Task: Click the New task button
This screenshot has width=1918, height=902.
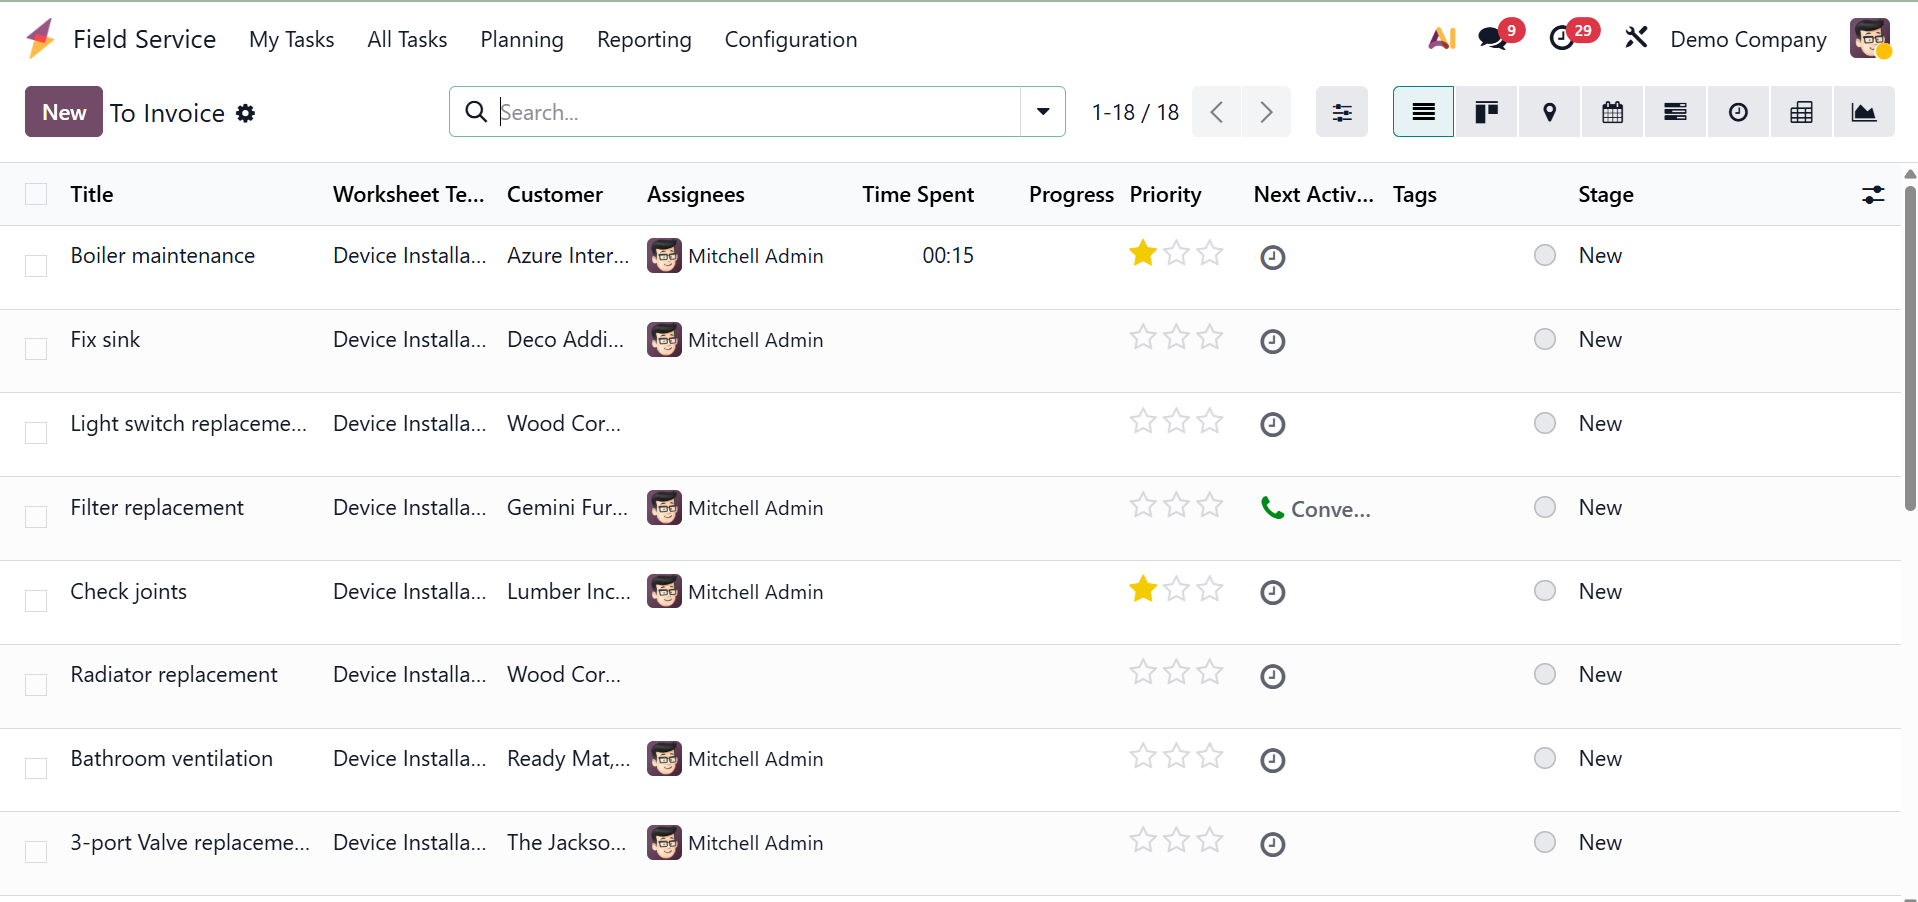Action: click(x=64, y=112)
